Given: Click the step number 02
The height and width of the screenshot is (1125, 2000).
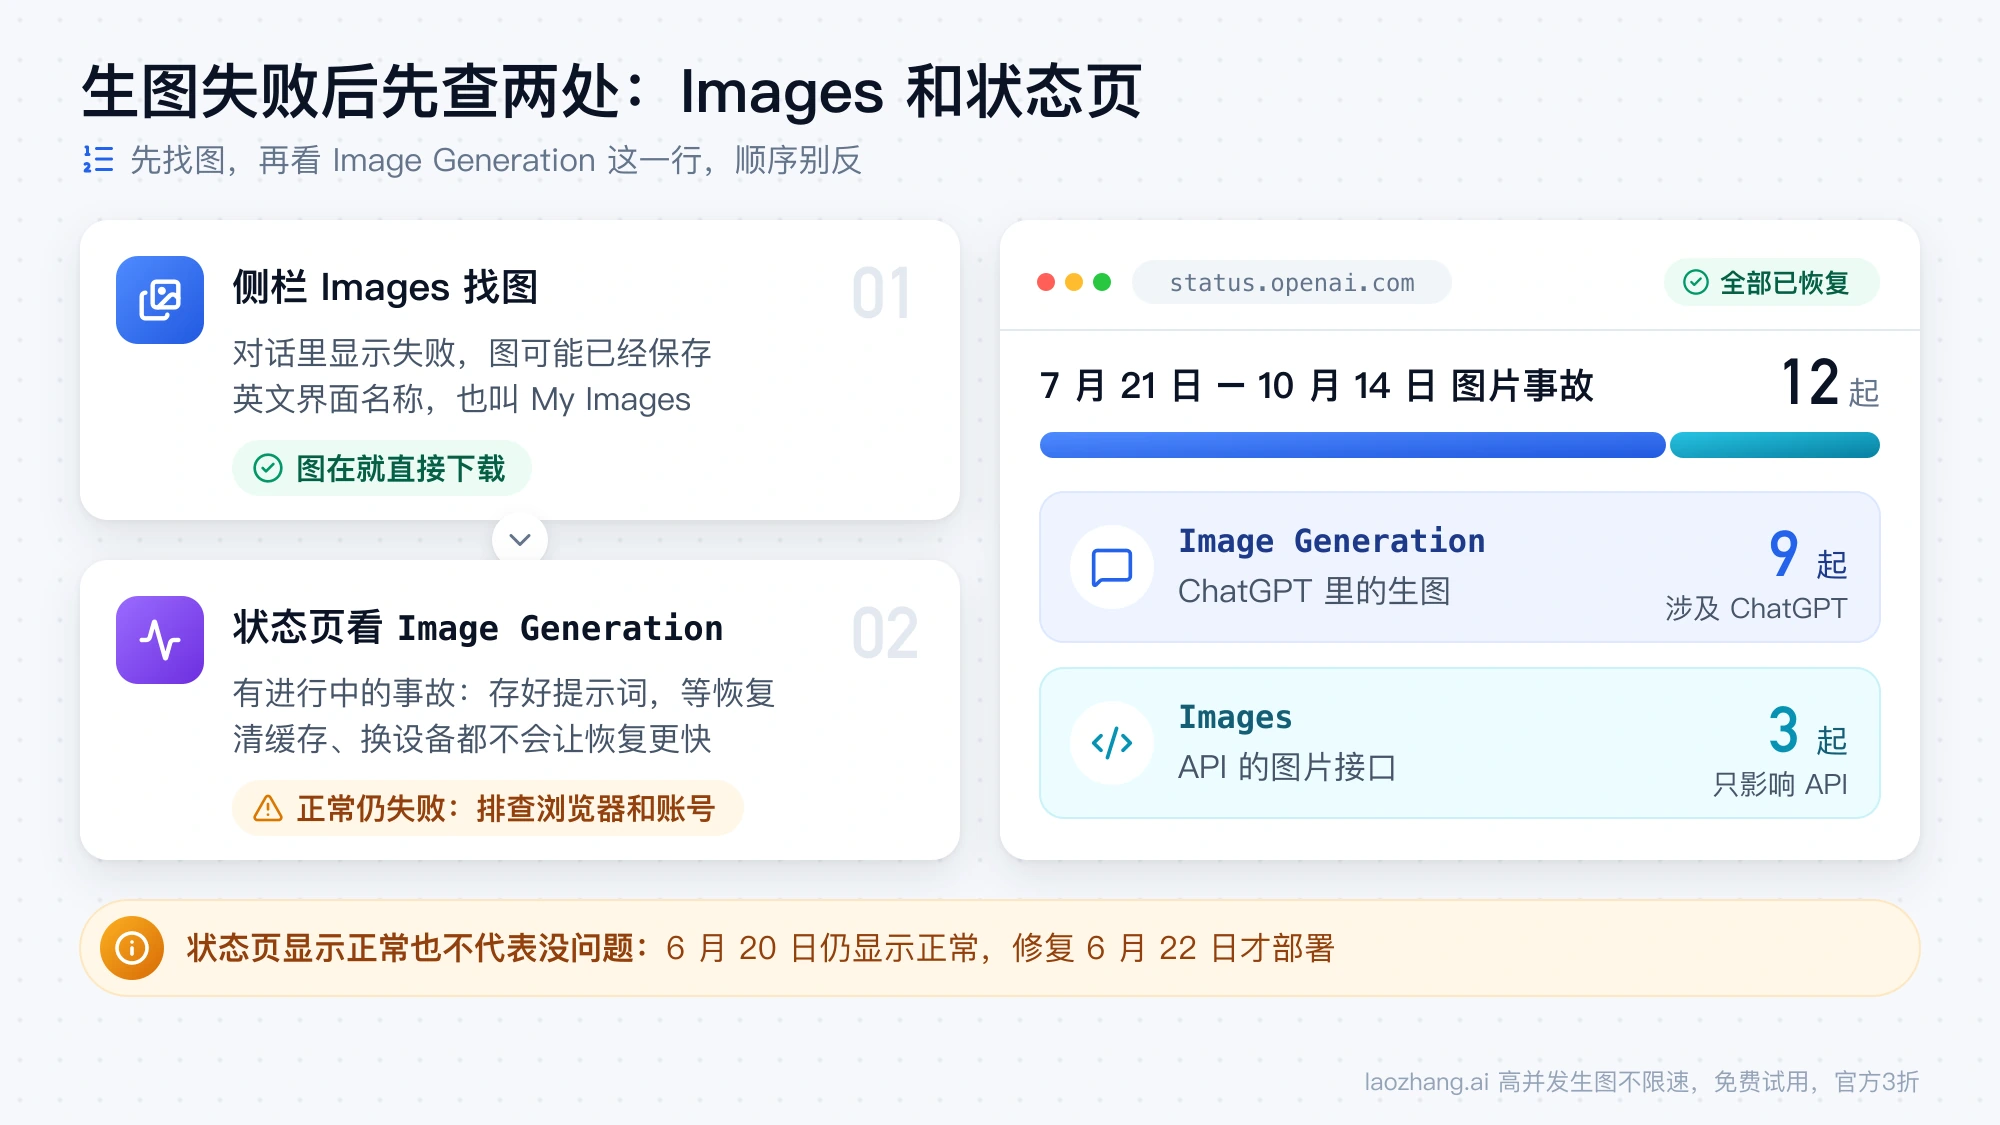Looking at the screenshot, I should 884,634.
